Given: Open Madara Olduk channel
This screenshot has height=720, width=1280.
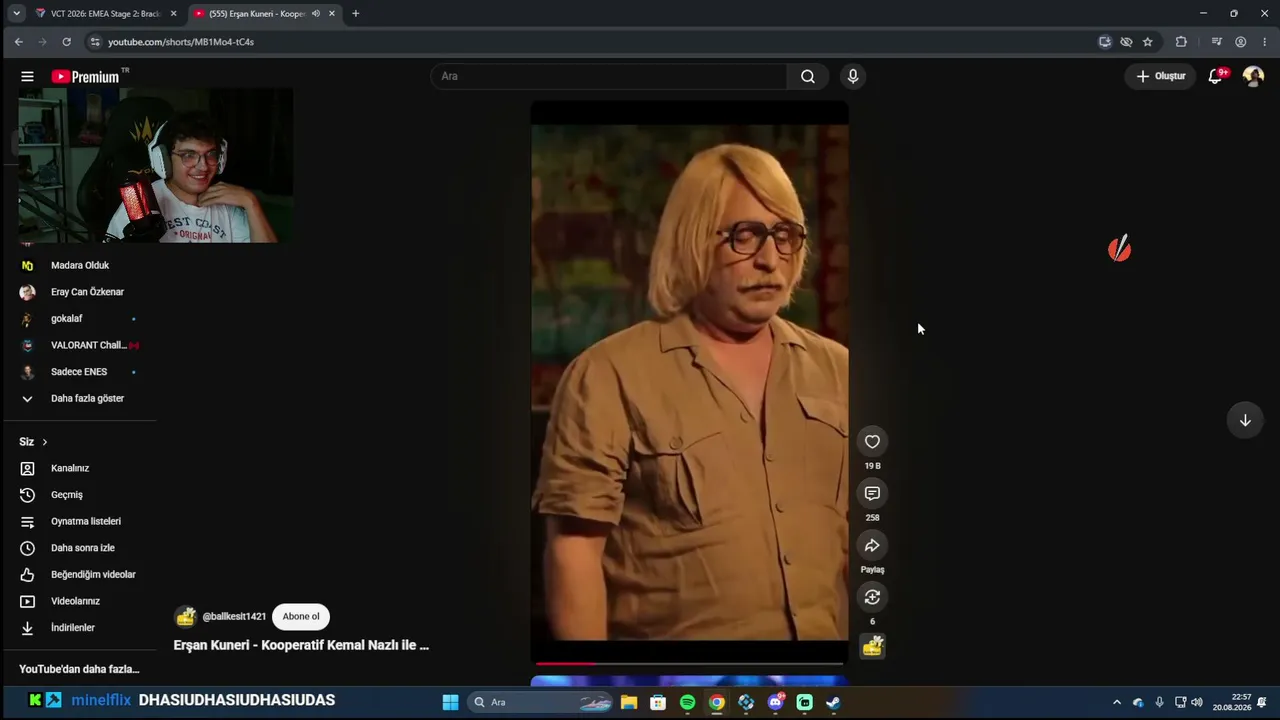Looking at the screenshot, I should [x=80, y=265].
